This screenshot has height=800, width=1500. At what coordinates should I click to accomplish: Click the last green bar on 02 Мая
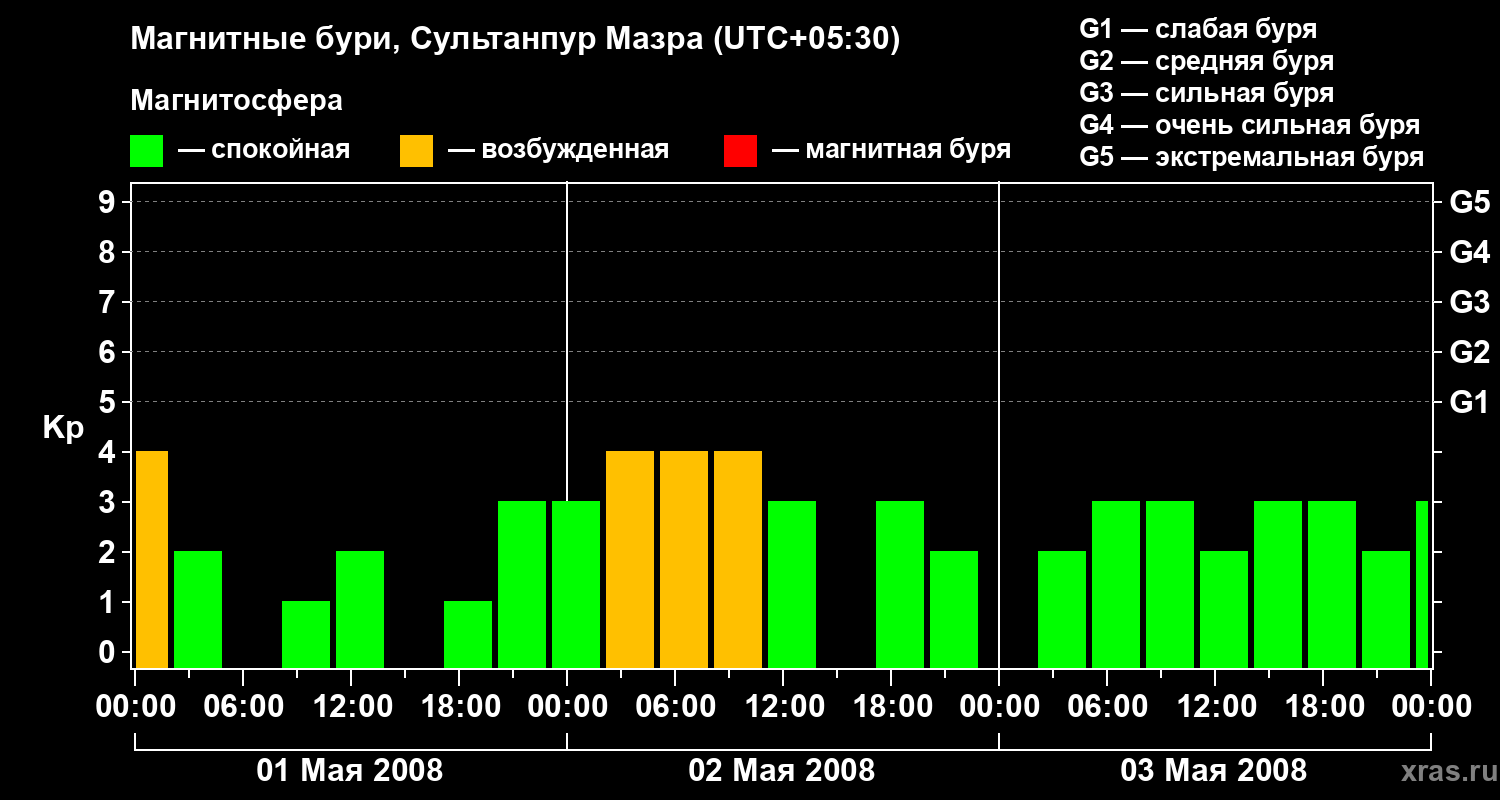click(x=954, y=609)
